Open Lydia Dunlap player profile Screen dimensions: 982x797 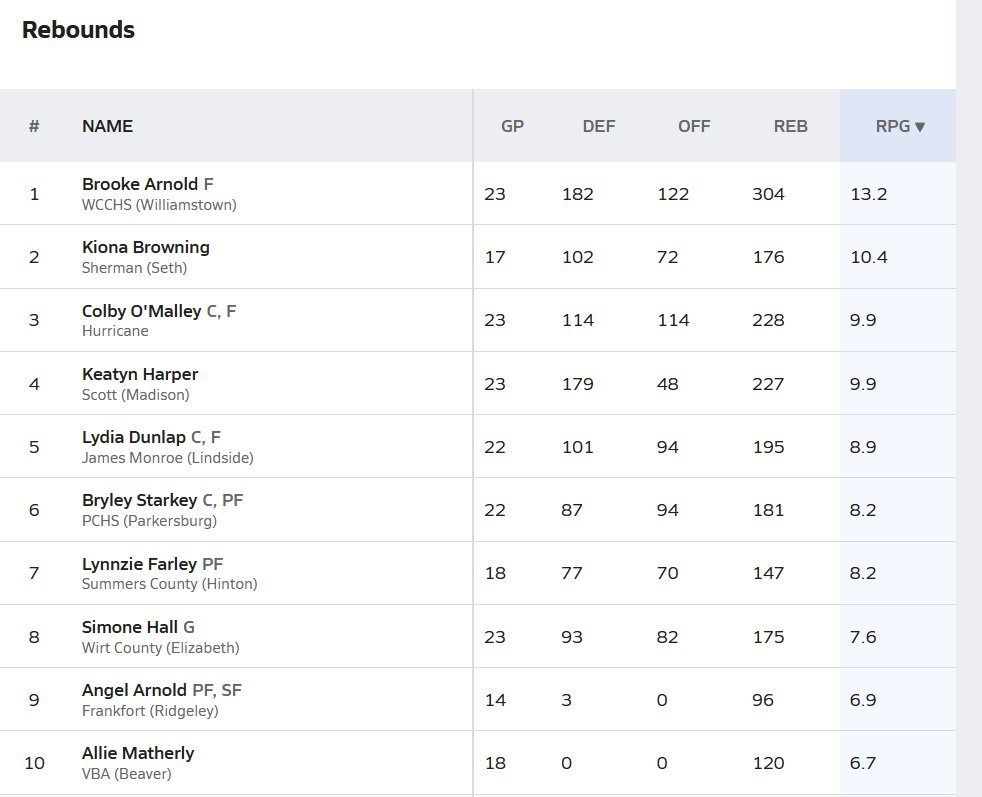133,437
